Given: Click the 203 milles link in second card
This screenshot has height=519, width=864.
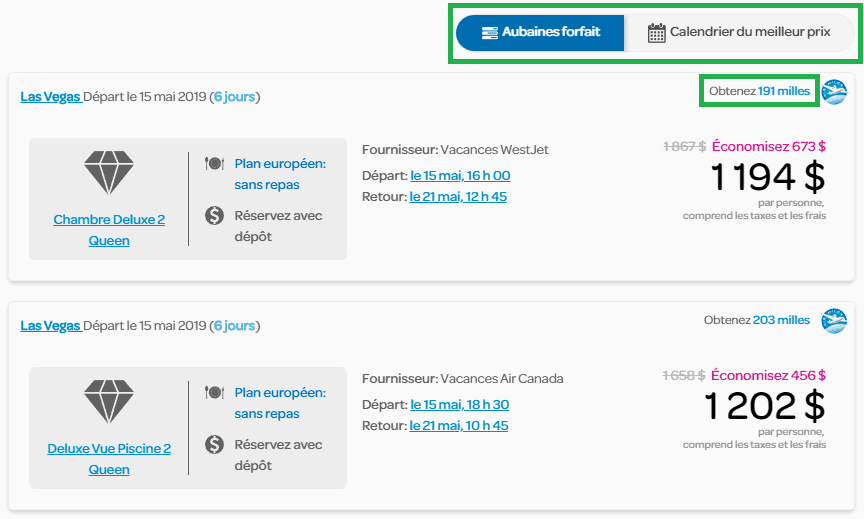Looking at the screenshot, I should [781, 320].
